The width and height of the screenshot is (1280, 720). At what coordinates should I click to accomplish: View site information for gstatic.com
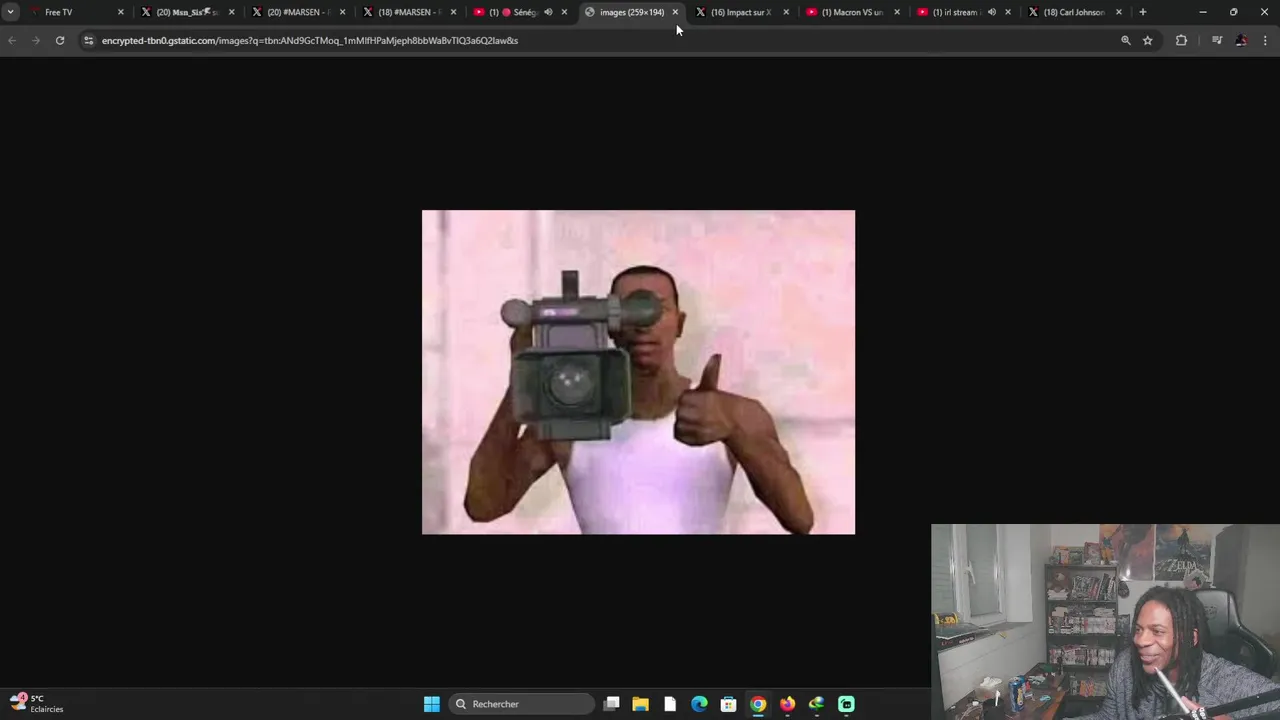point(88,40)
